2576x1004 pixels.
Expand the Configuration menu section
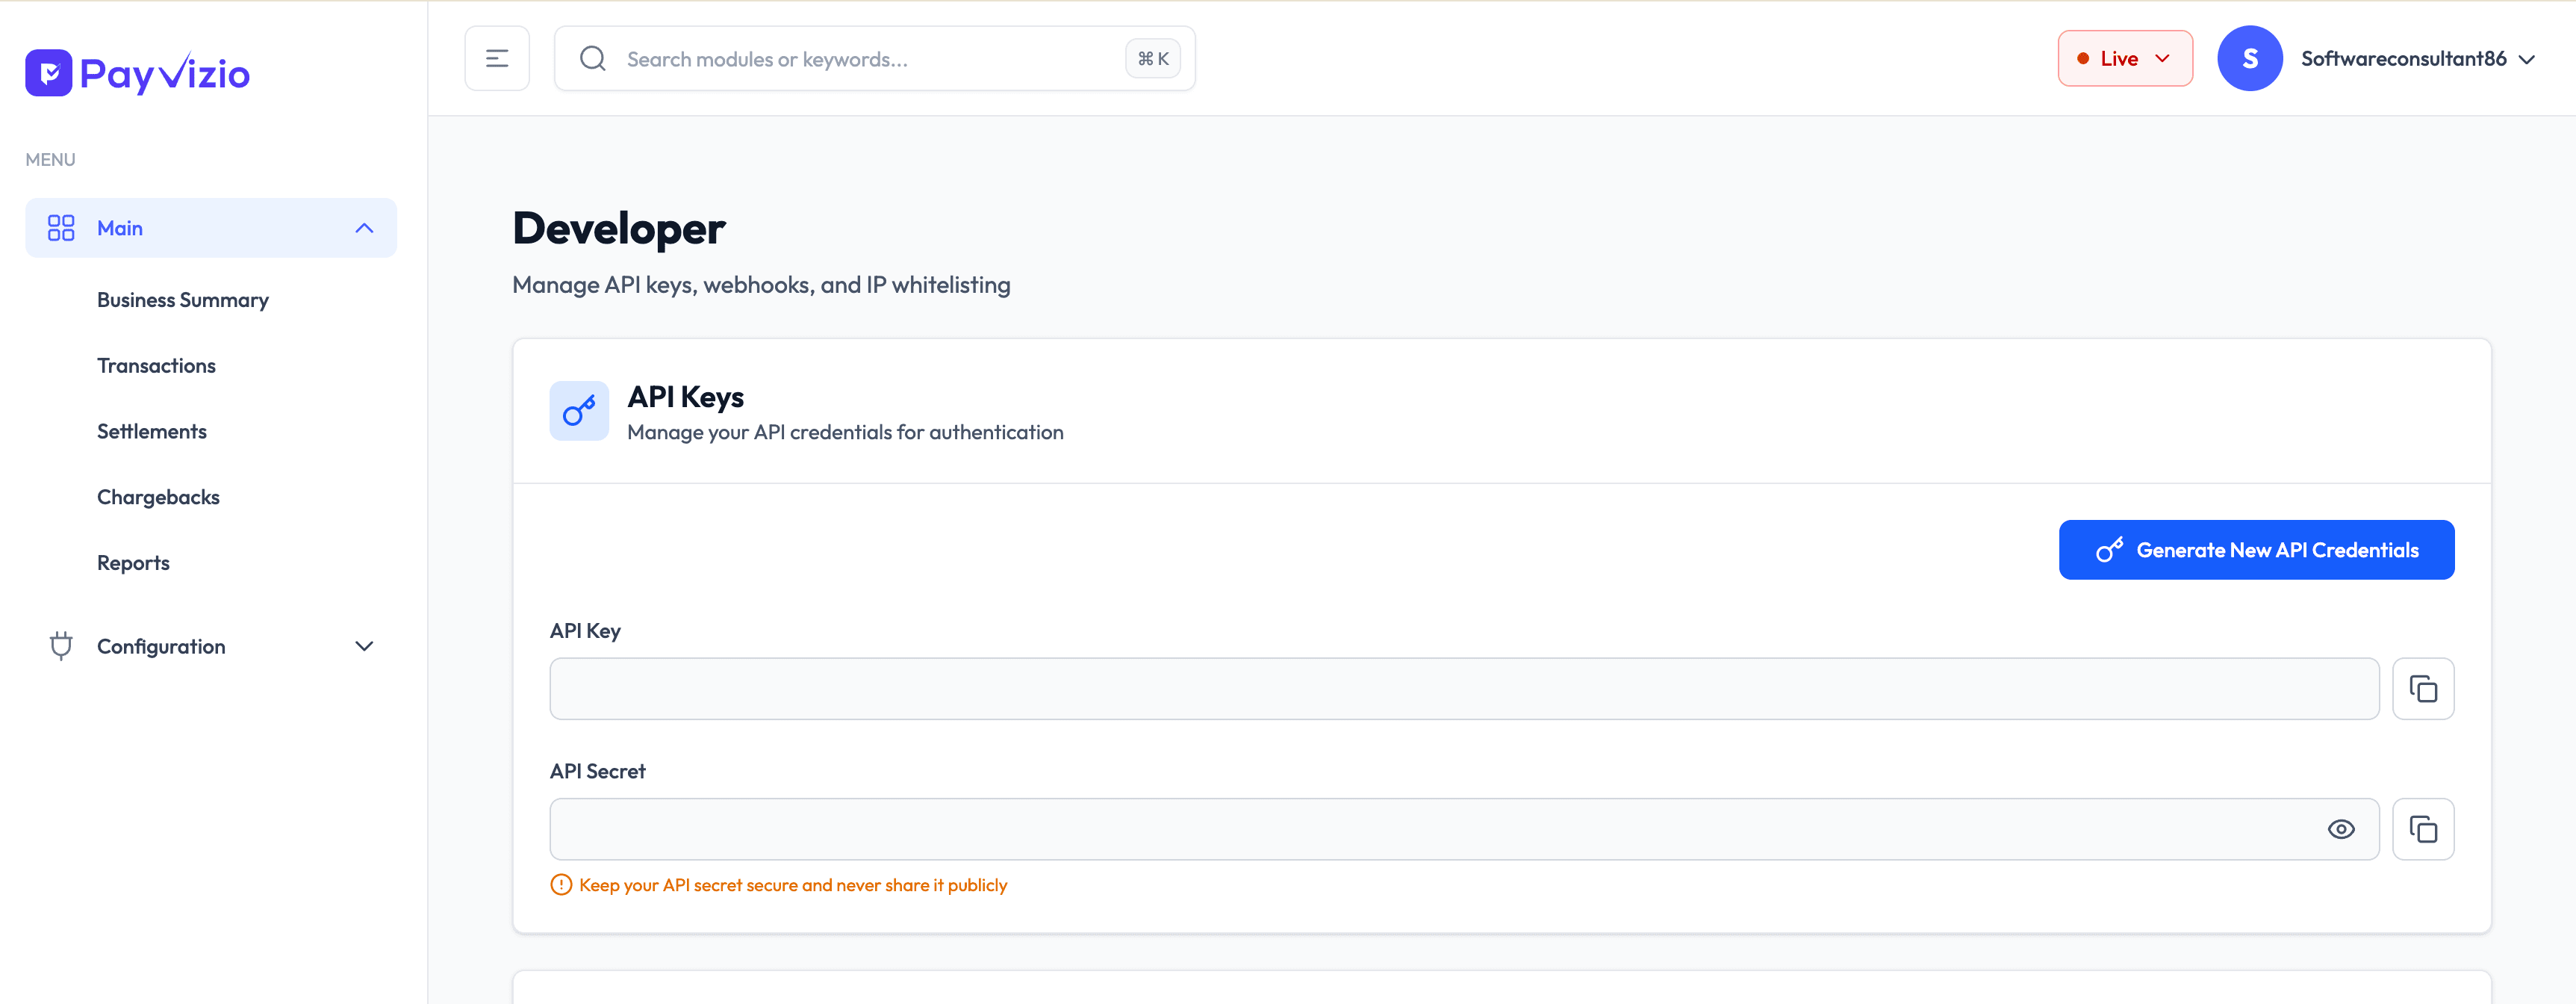pos(364,646)
